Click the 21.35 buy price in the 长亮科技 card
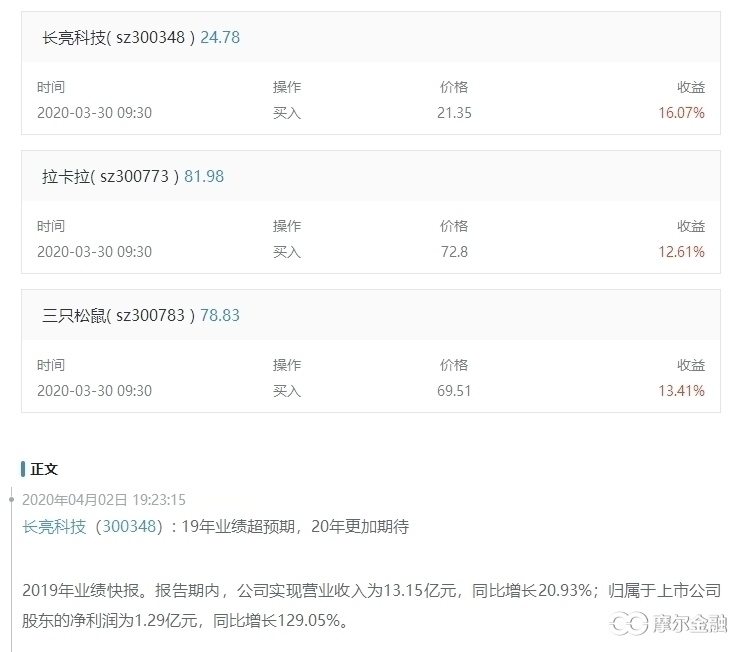 point(454,113)
